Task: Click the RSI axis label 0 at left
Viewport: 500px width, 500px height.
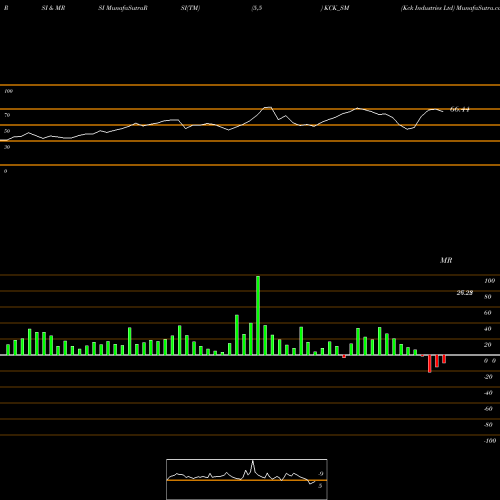Action: tap(5, 171)
